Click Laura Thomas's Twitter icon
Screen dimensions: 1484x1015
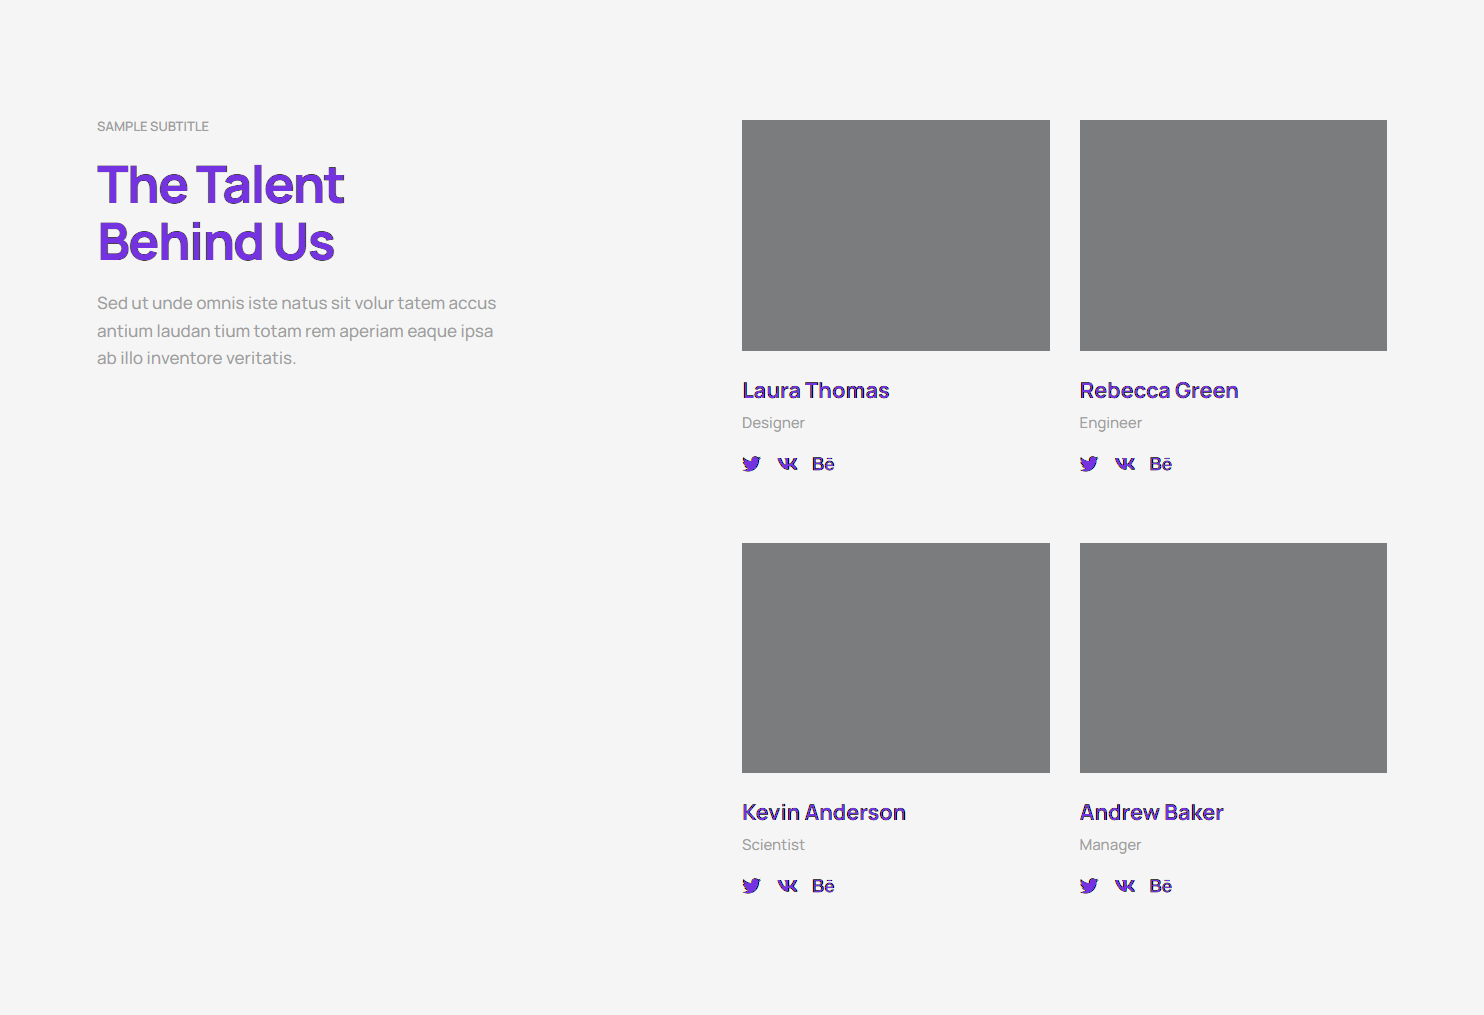click(x=751, y=464)
